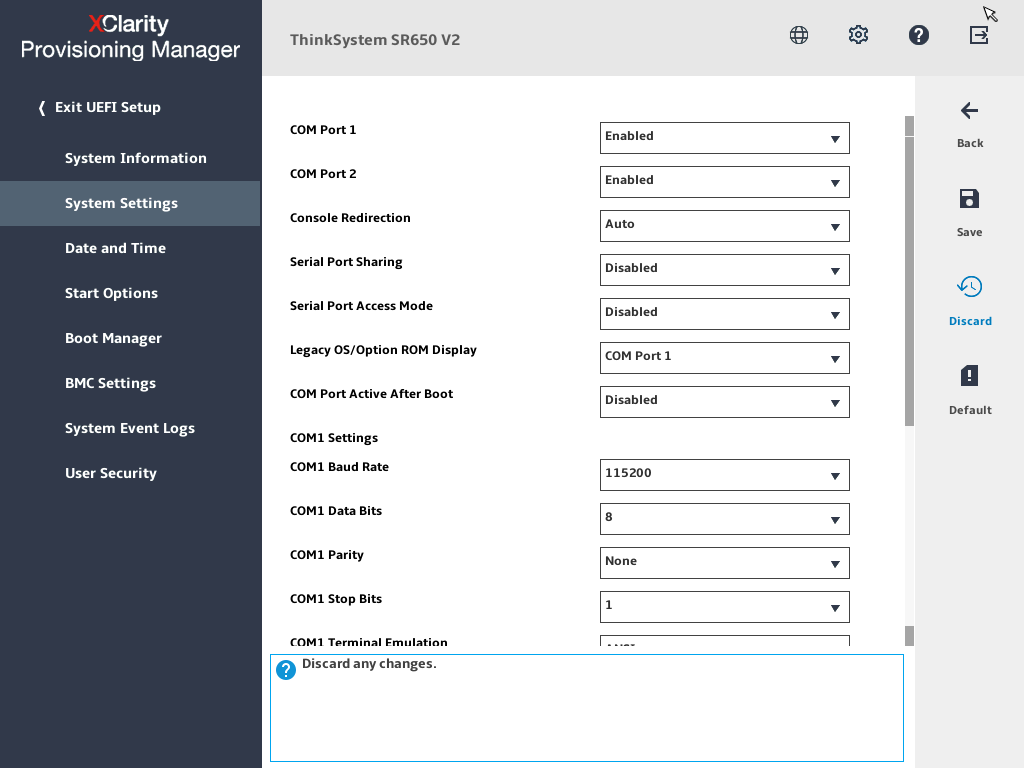Click the Console Redirection label

tap(350, 217)
